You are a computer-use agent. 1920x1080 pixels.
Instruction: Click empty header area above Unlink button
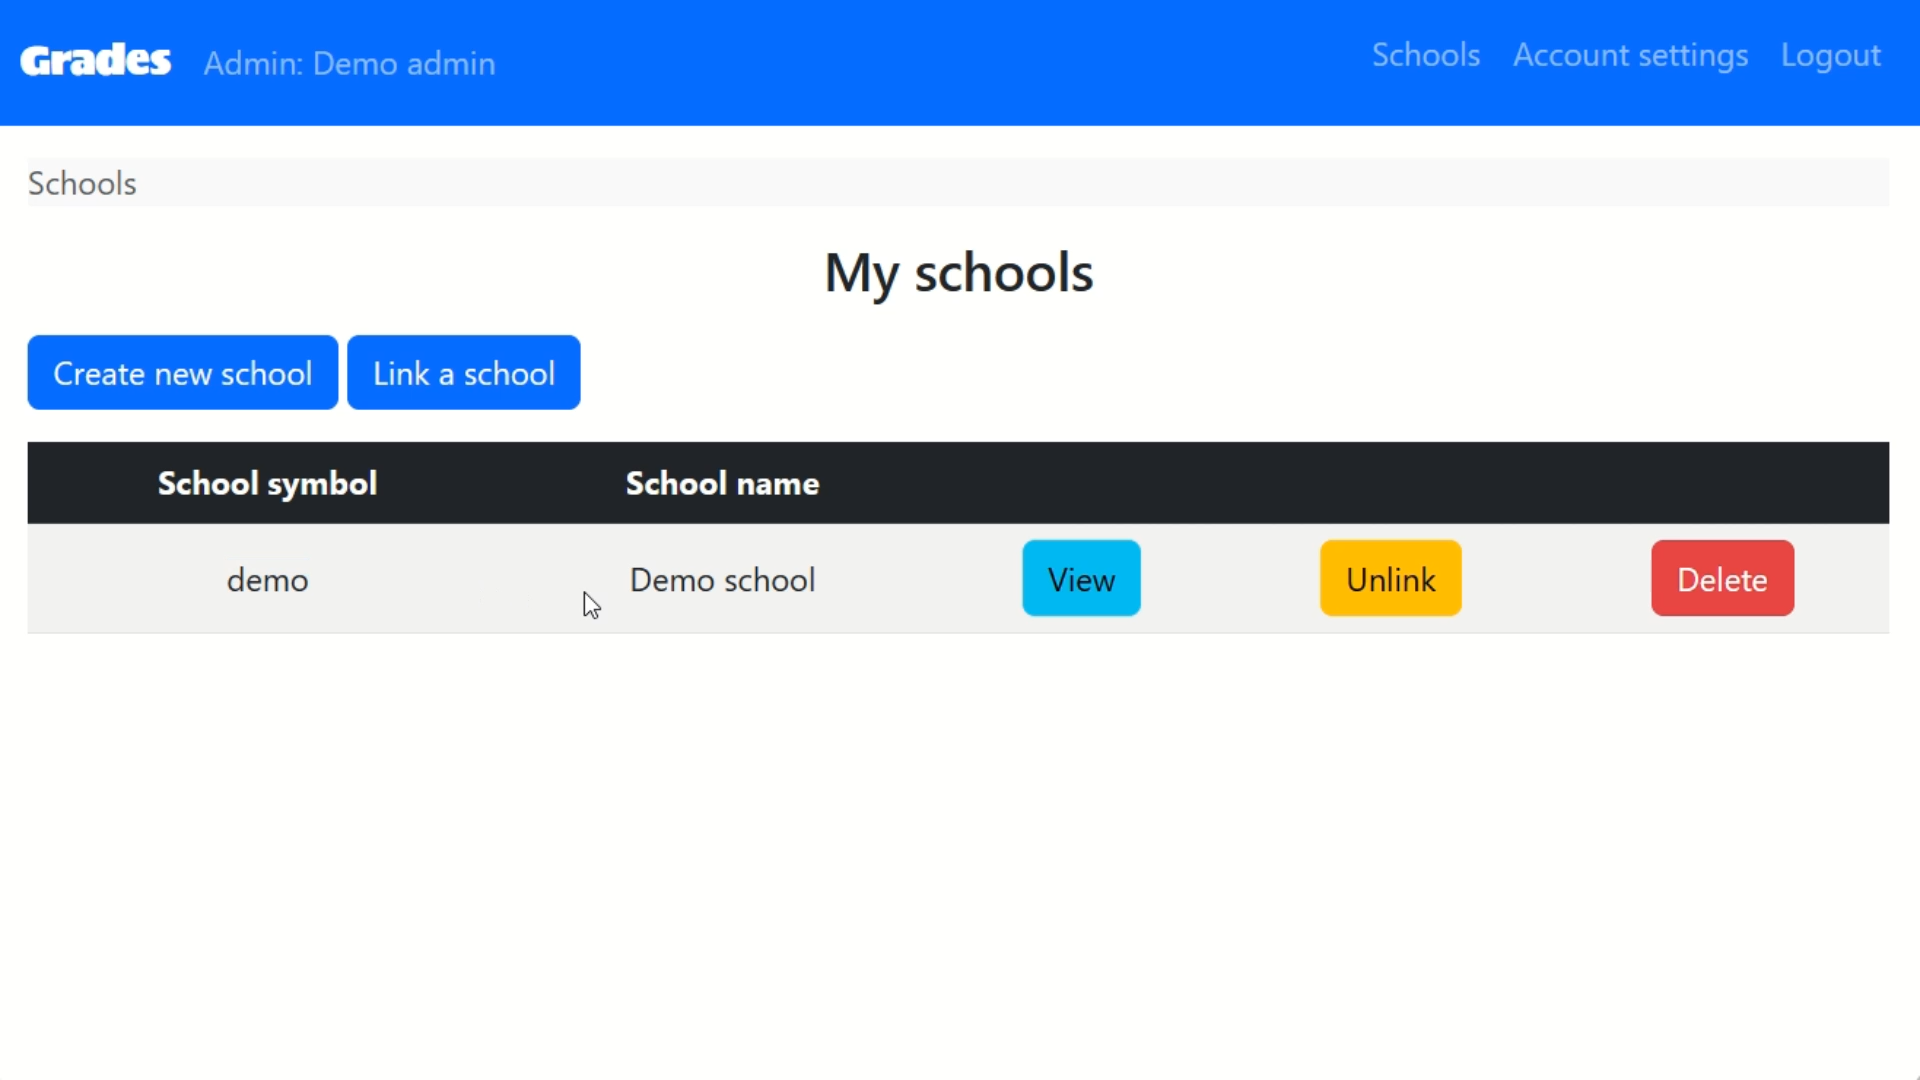click(1390, 484)
